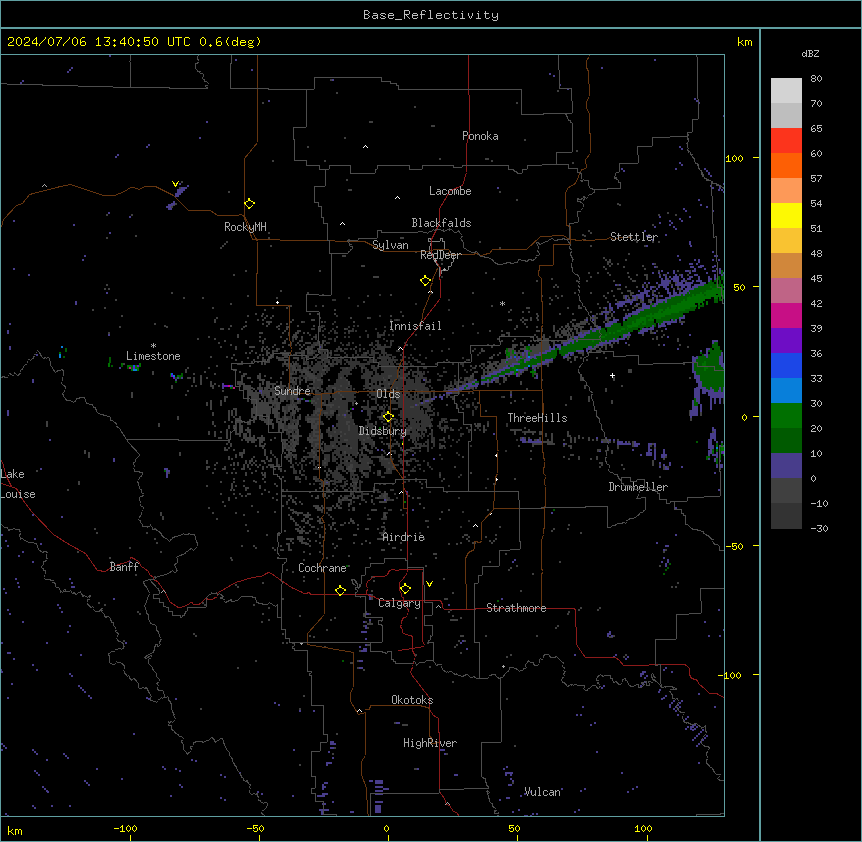The height and width of the screenshot is (842, 862).
Task: Click the Vulcan city label
Action: pos(542,792)
